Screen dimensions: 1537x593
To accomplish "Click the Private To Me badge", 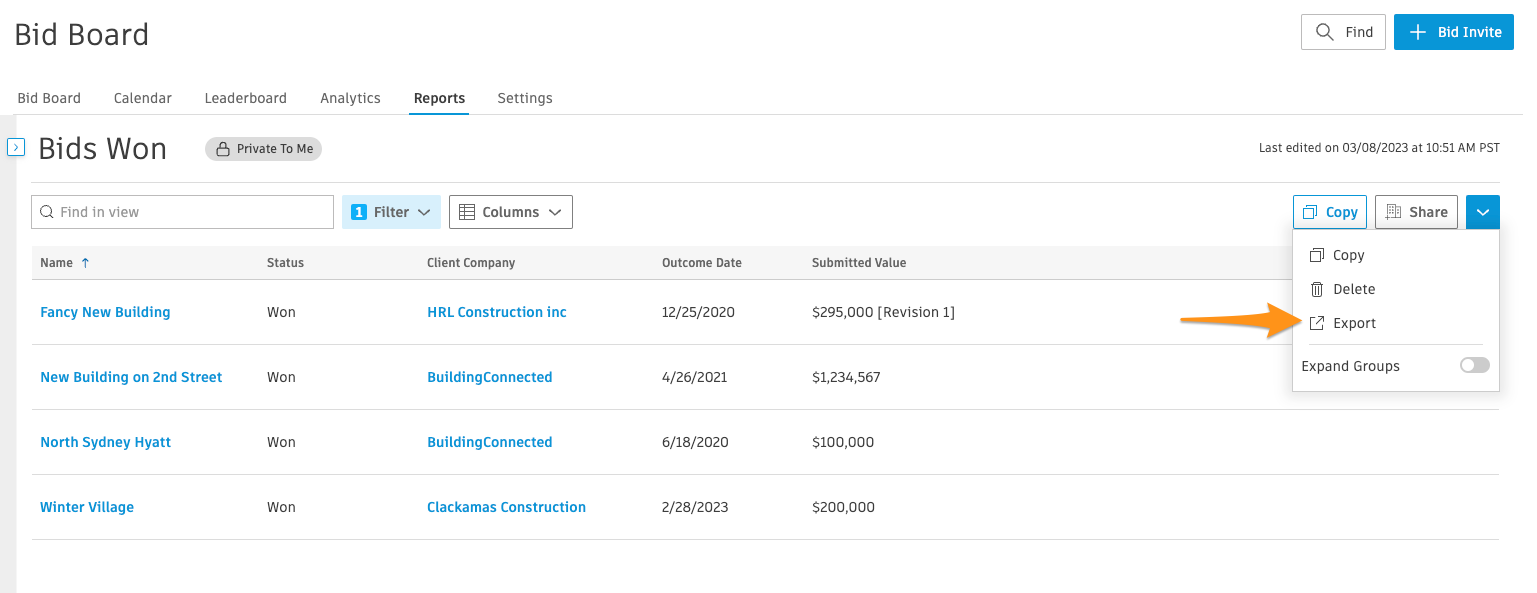I will pos(264,149).
